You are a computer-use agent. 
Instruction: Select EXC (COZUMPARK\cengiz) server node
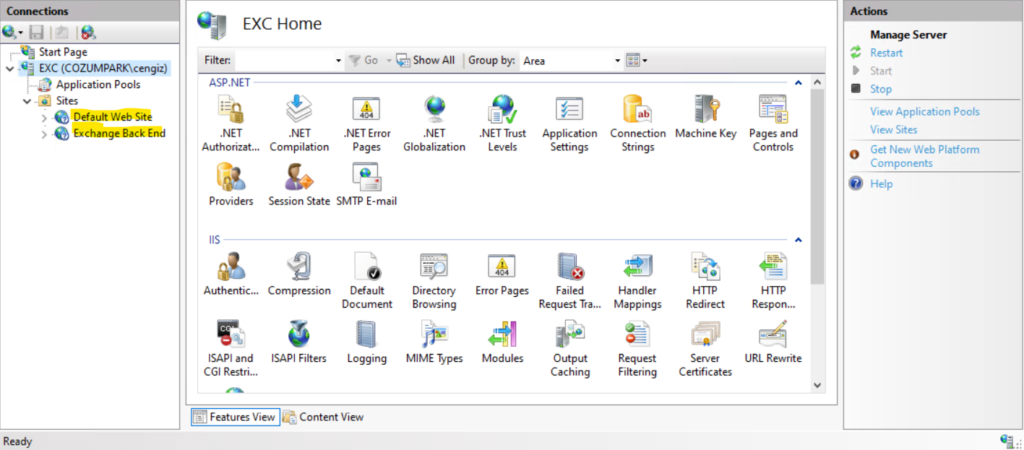click(x=103, y=68)
